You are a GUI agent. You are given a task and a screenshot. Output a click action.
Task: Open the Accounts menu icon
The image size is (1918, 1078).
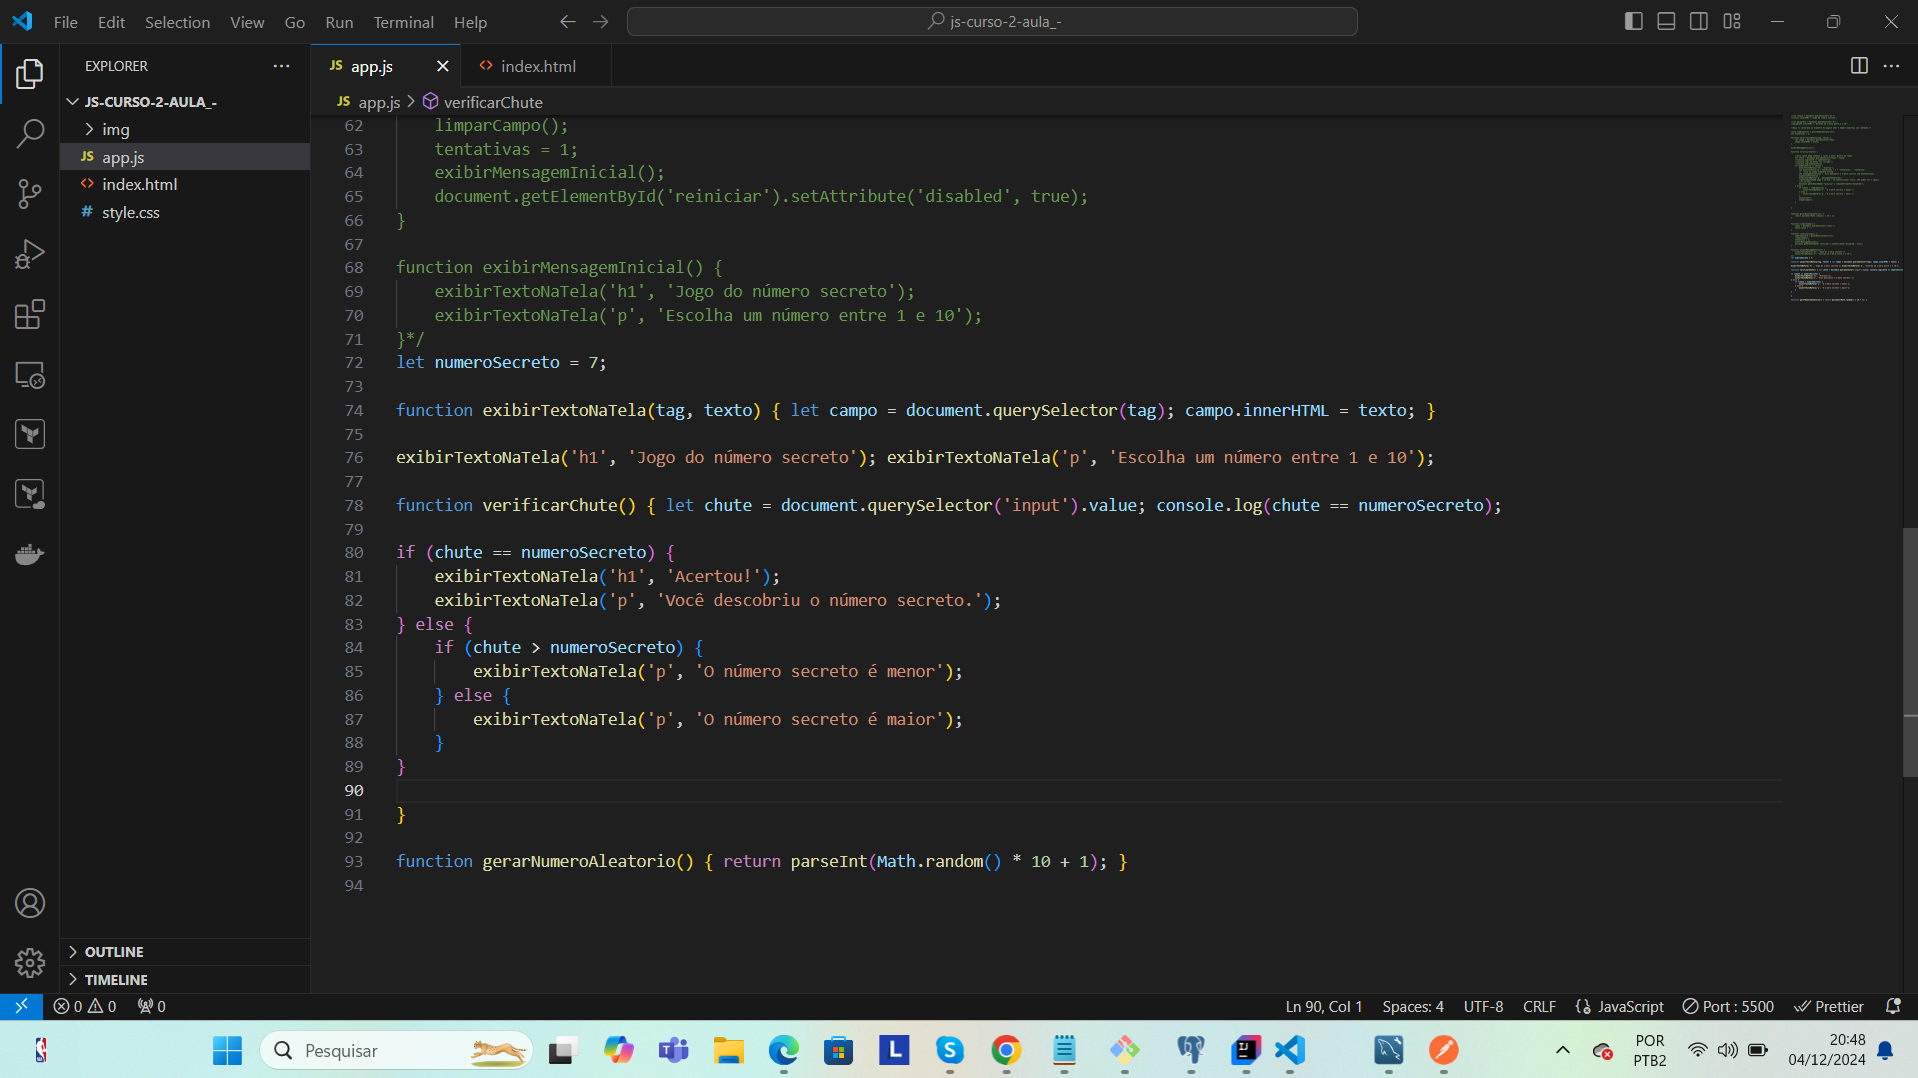point(30,903)
